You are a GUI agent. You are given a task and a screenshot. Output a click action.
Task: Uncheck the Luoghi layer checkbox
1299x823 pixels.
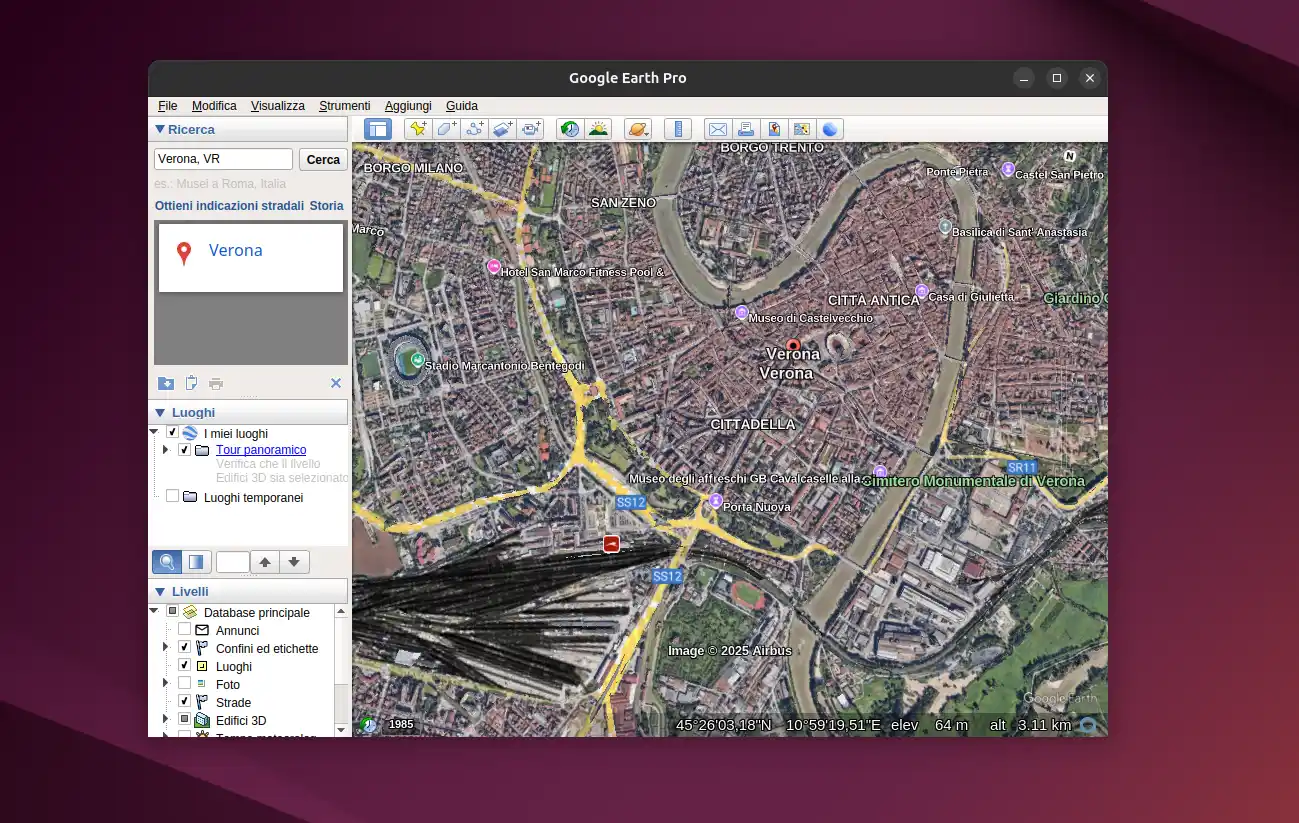pyautogui.click(x=185, y=666)
